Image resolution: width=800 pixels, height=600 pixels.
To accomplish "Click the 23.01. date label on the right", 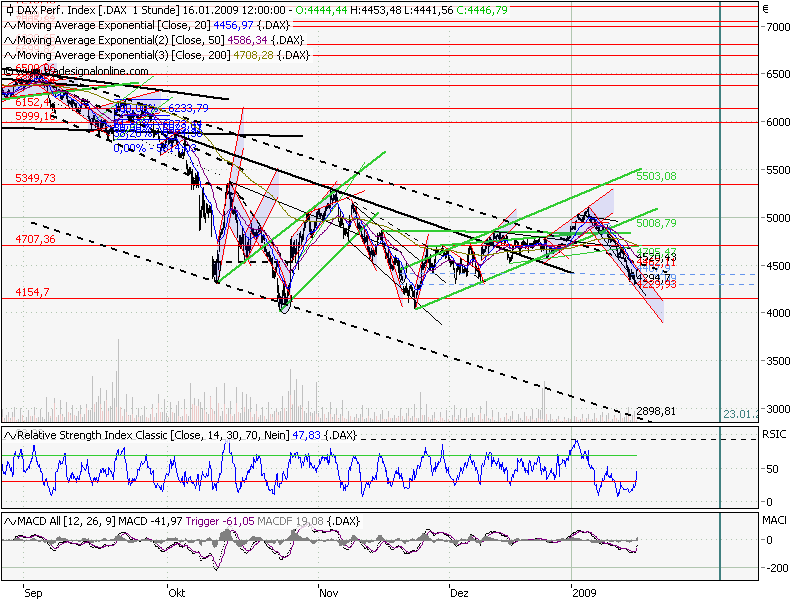I will pos(736,412).
